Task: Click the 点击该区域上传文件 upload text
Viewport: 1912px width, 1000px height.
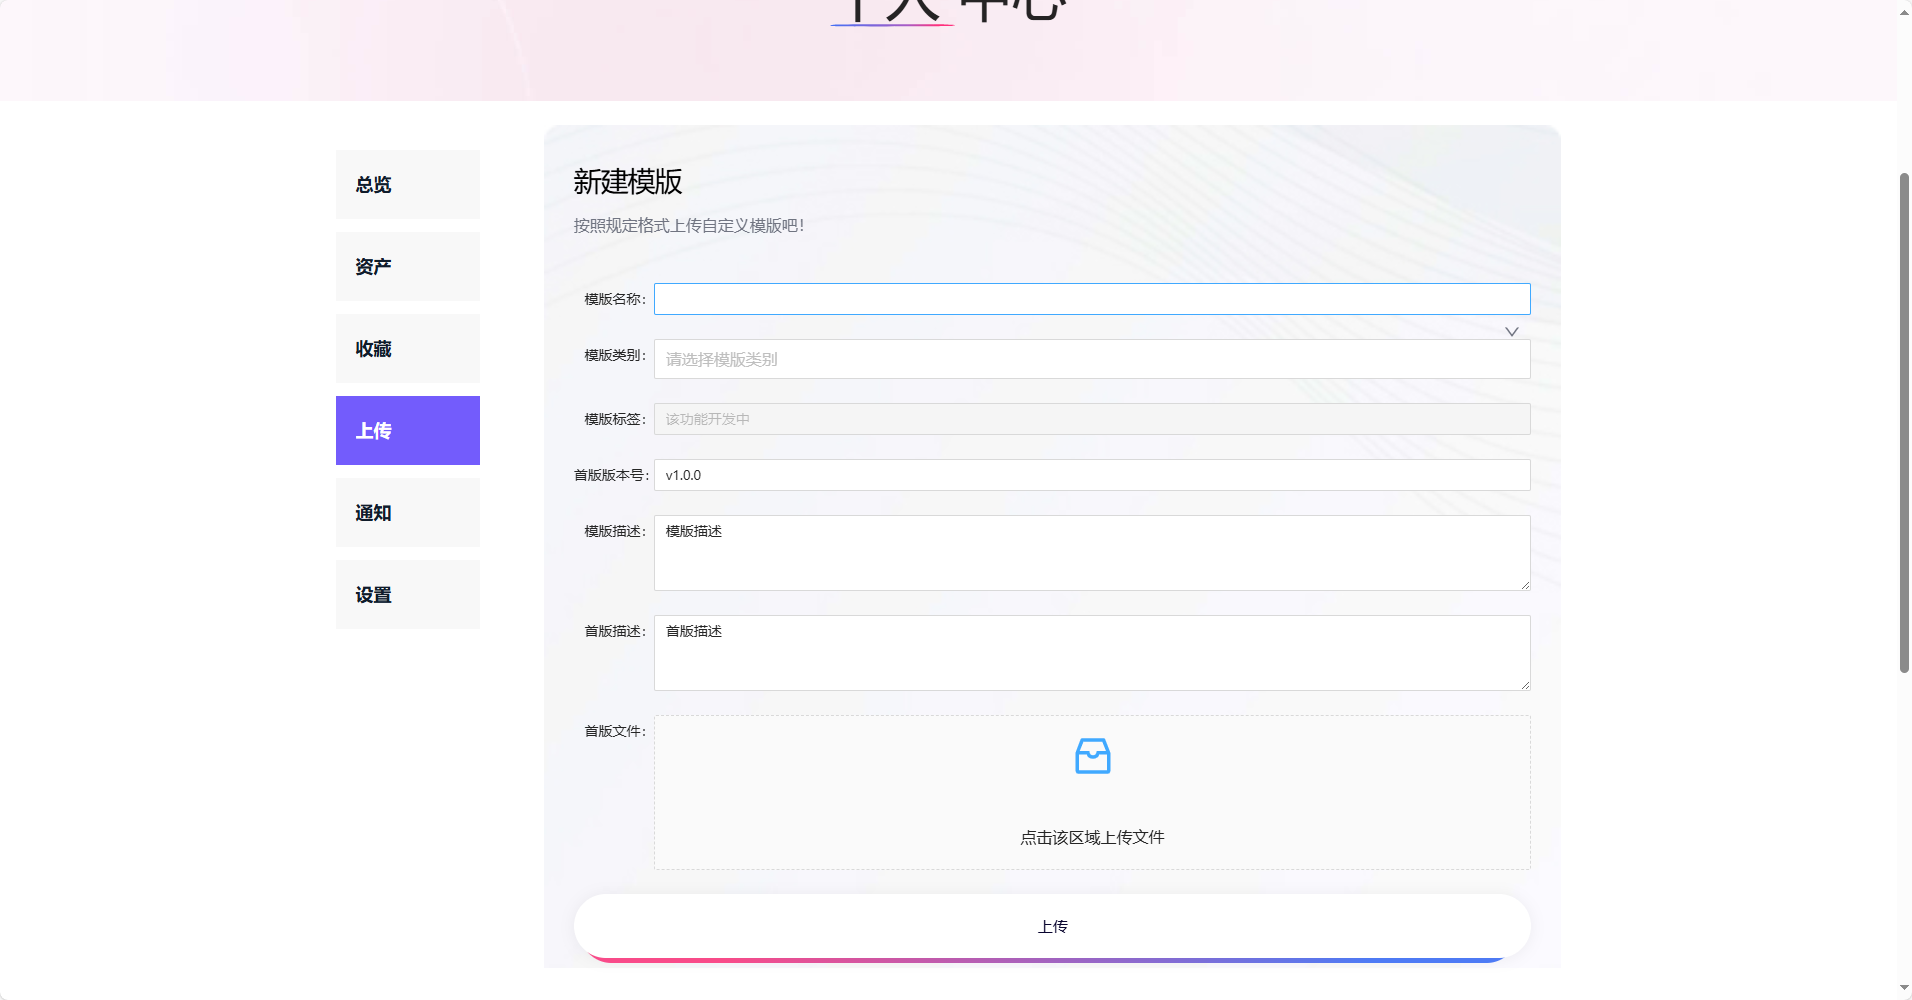Action: 1092,838
